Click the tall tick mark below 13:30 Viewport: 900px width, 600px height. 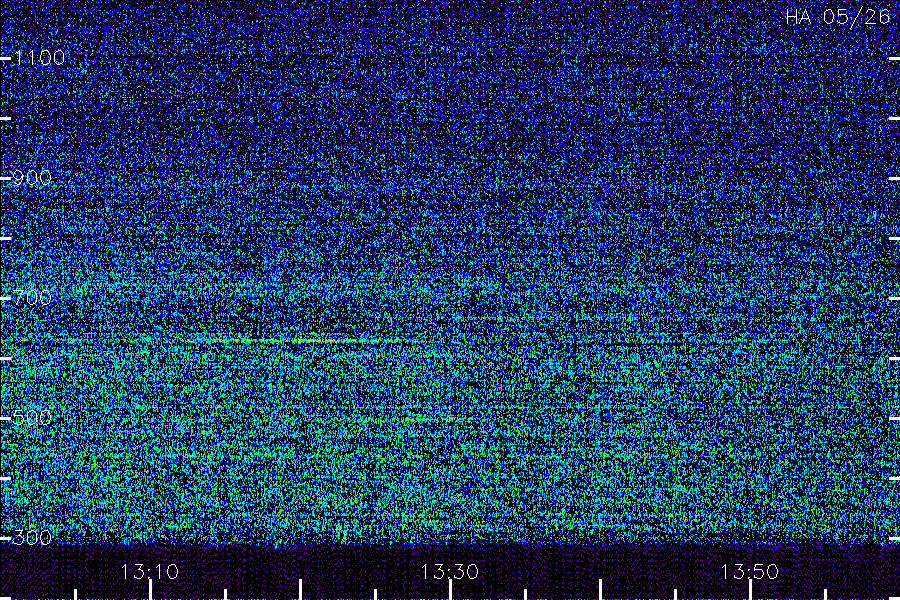[450, 590]
